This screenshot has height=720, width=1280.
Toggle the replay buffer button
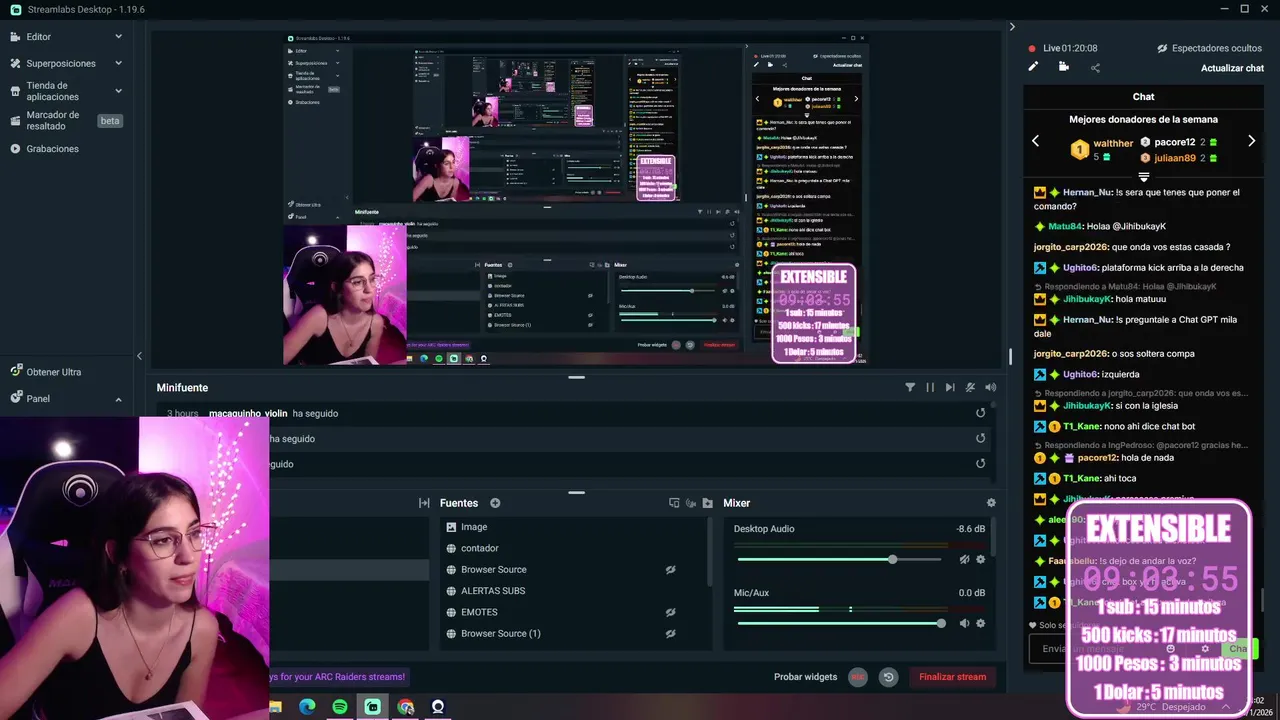point(888,677)
